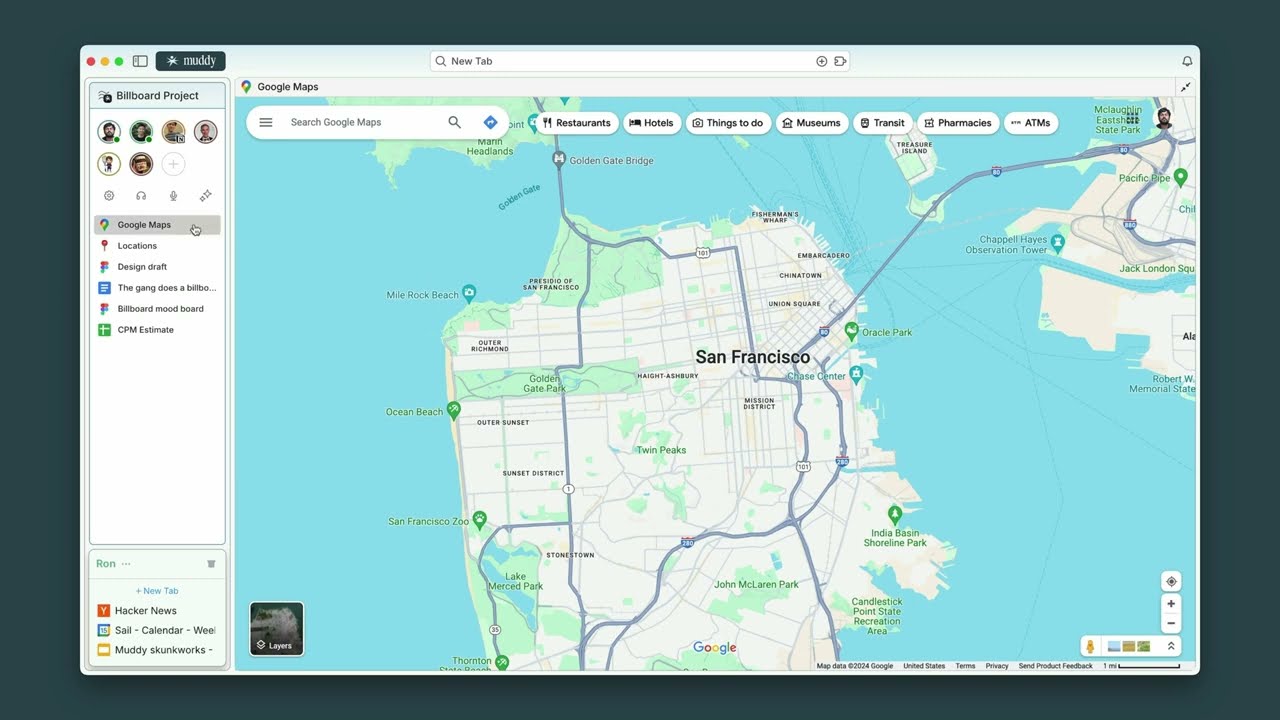Image resolution: width=1280 pixels, height=720 pixels.
Task: Focus the New Tab address bar
Action: pos(640,61)
